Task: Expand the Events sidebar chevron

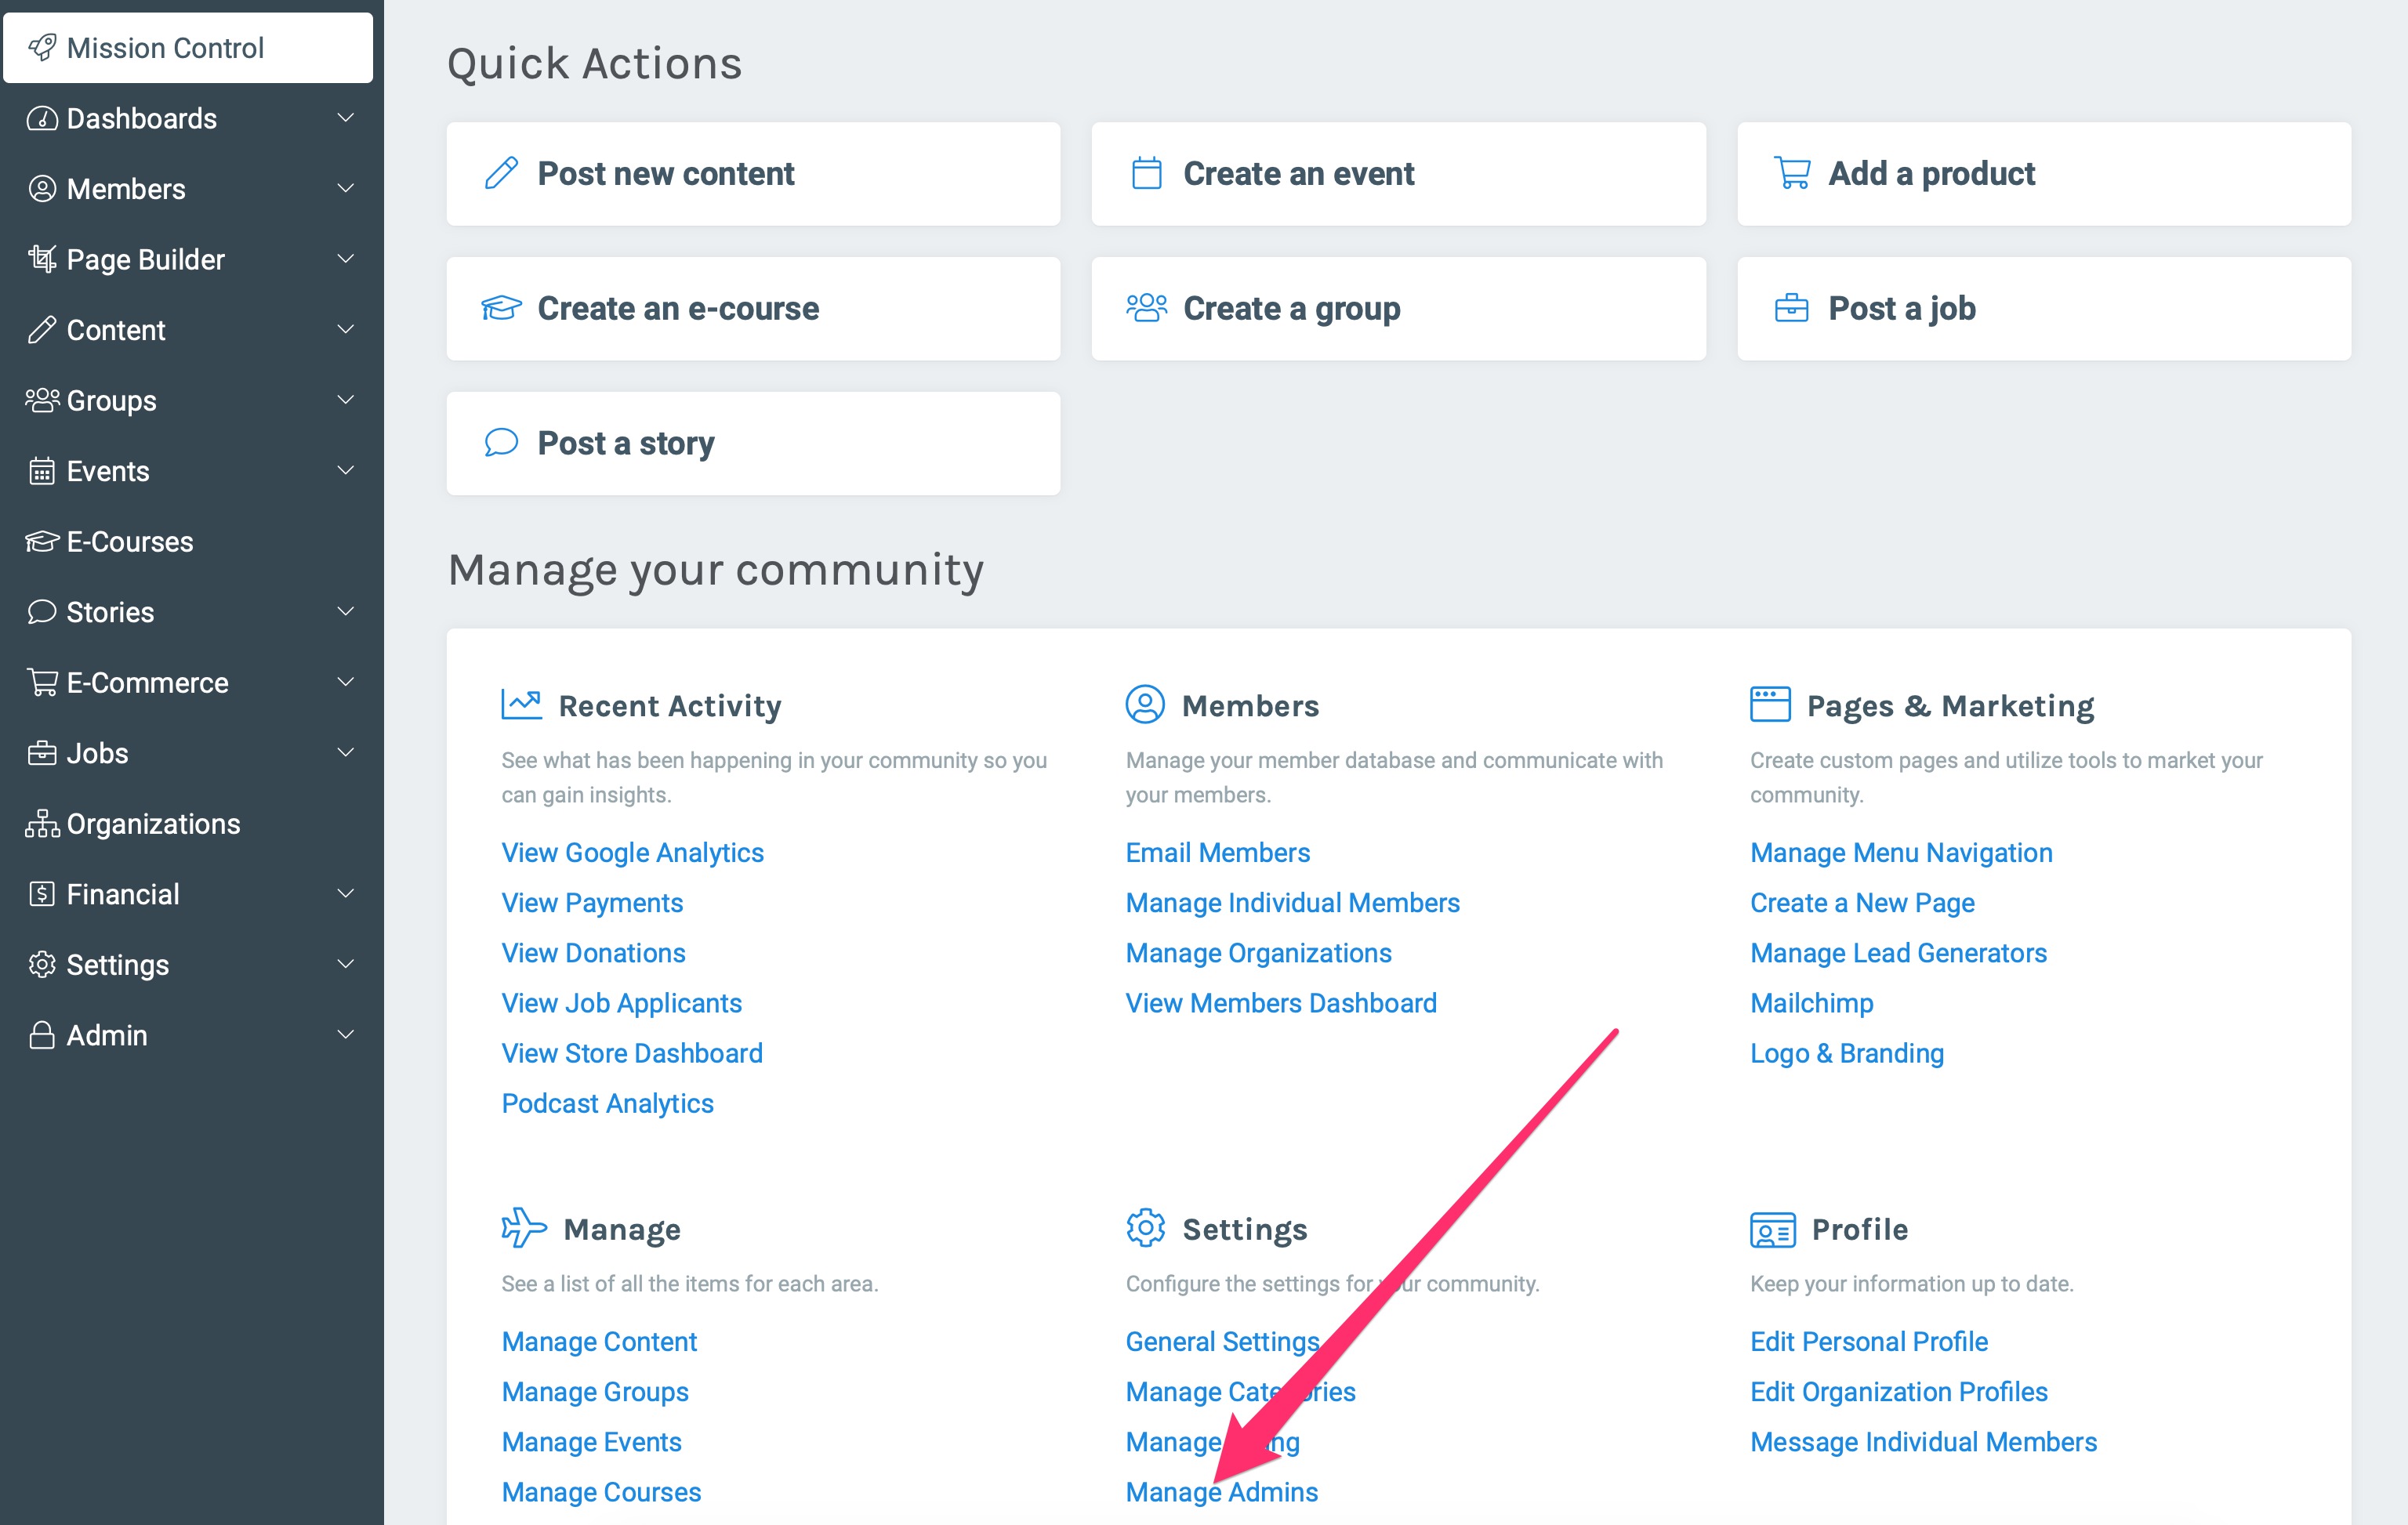Action: point(345,470)
